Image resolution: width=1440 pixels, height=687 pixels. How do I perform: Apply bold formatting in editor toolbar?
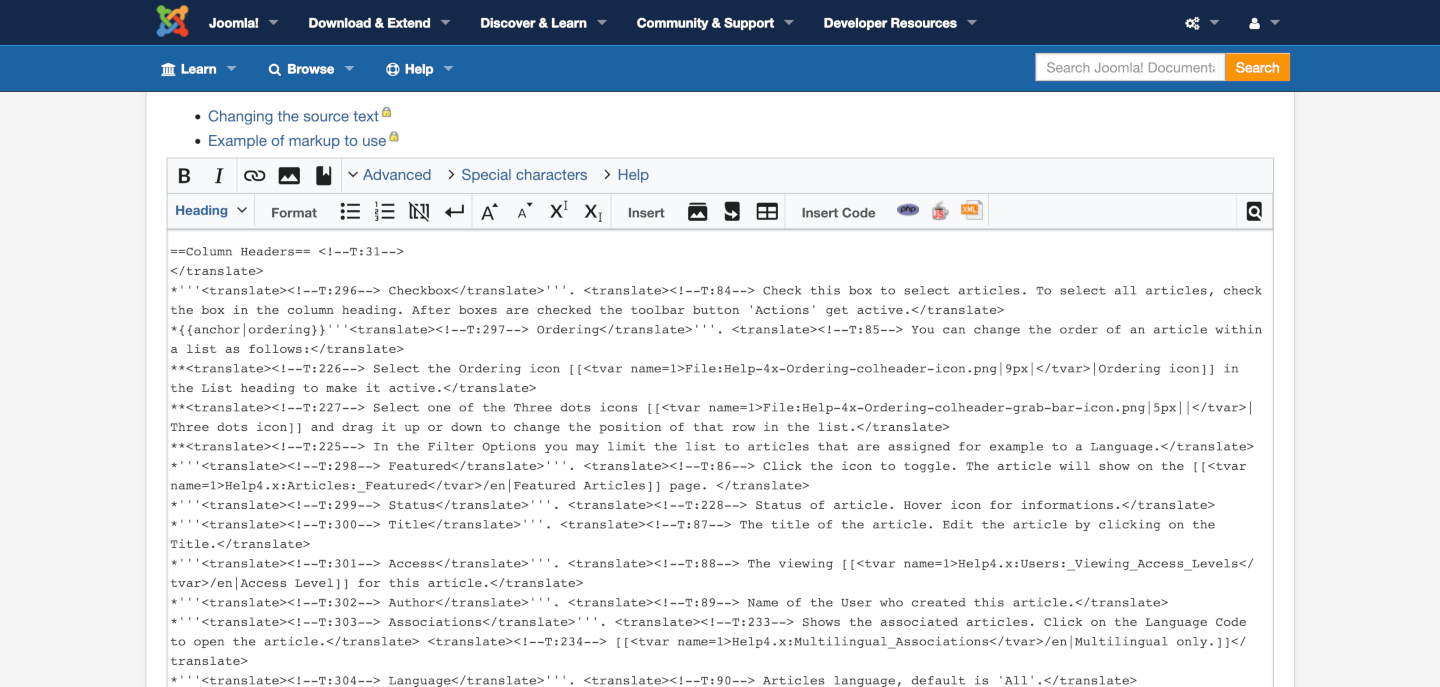(184, 176)
